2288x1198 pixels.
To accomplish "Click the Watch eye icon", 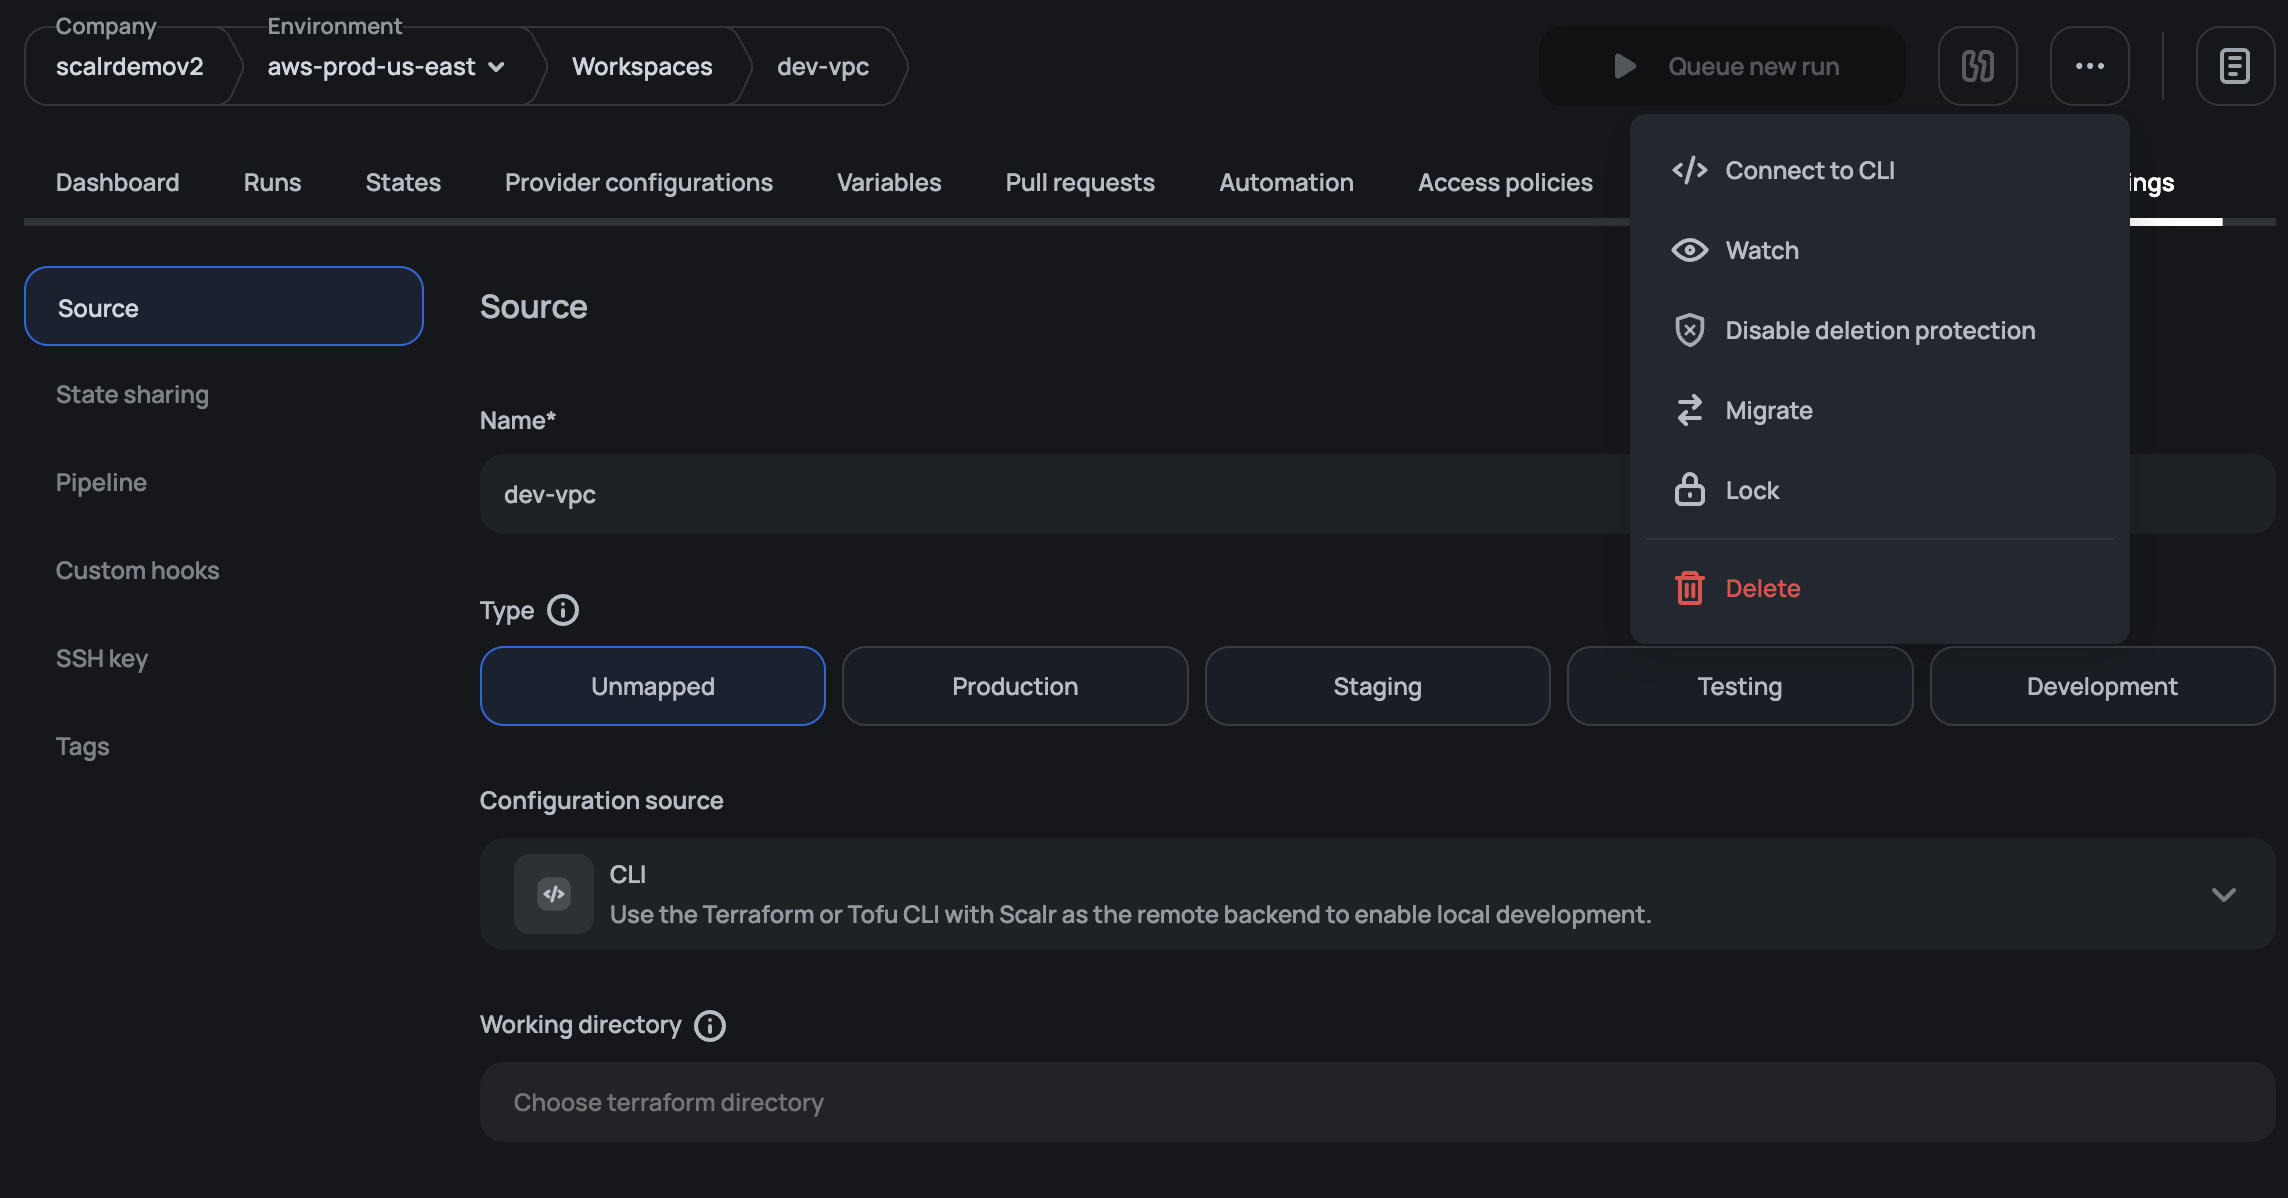I will point(1689,250).
